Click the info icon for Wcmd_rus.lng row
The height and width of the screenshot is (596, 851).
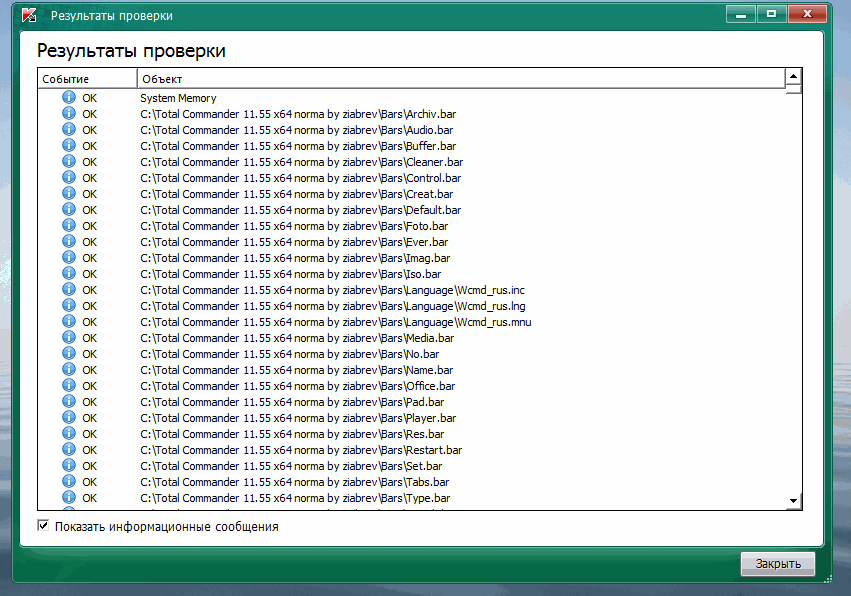(x=69, y=306)
